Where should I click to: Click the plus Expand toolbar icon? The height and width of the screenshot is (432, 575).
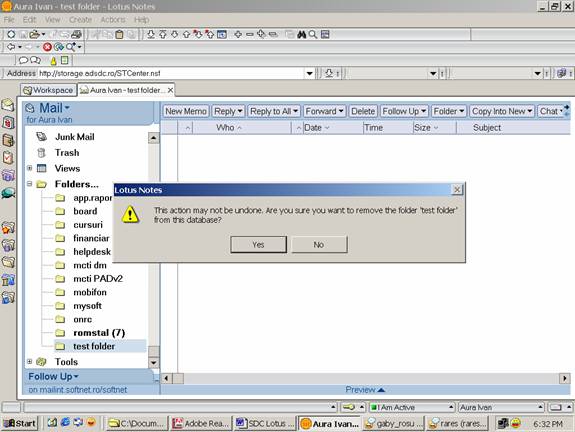point(238,34)
